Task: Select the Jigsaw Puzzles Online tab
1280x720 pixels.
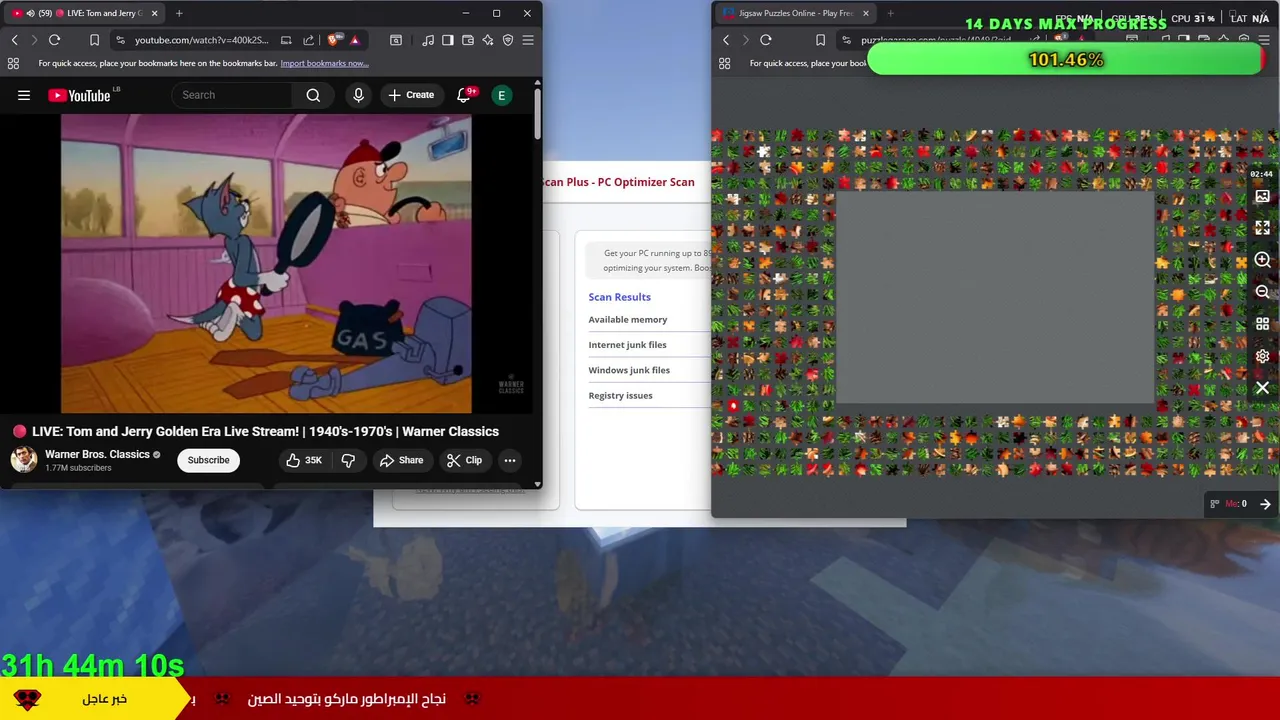Action: tap(794, 13)
